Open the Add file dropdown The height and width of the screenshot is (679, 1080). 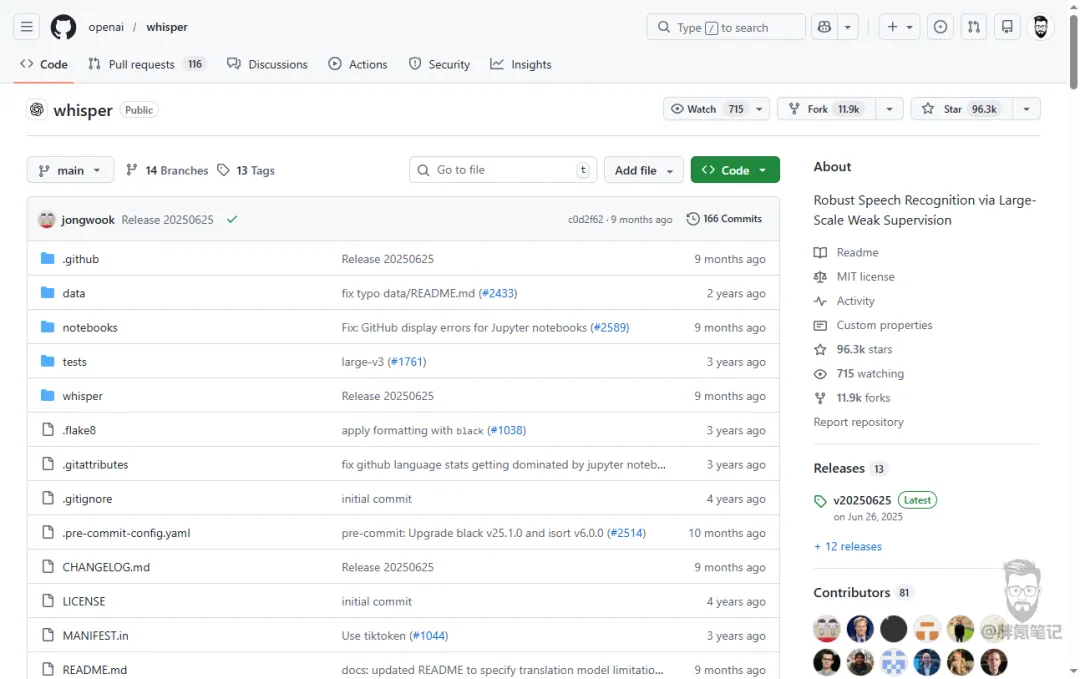tap(643, 170)
